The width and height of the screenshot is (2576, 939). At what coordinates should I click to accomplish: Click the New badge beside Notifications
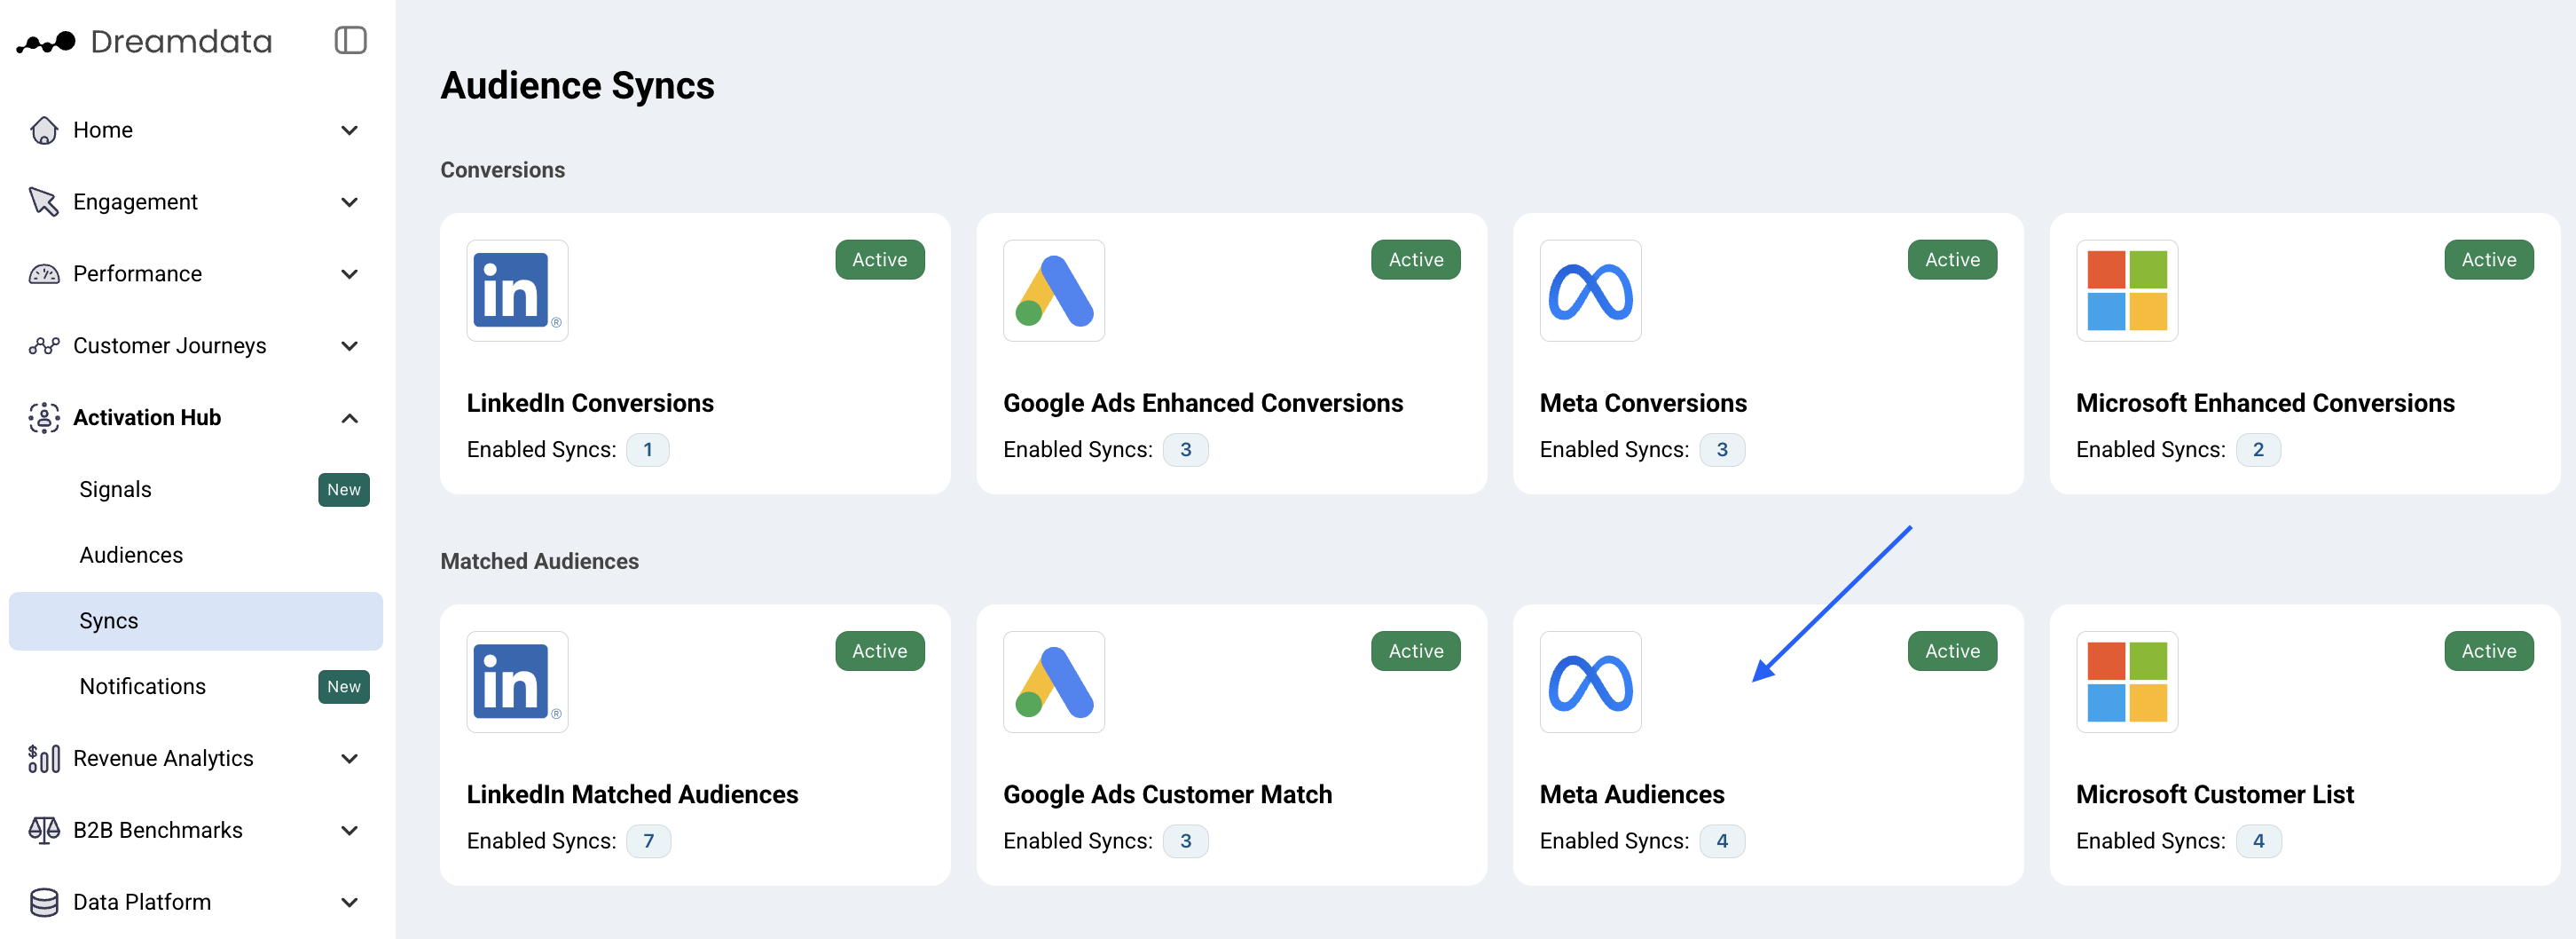pyautogui.click(x=344, y=687)
